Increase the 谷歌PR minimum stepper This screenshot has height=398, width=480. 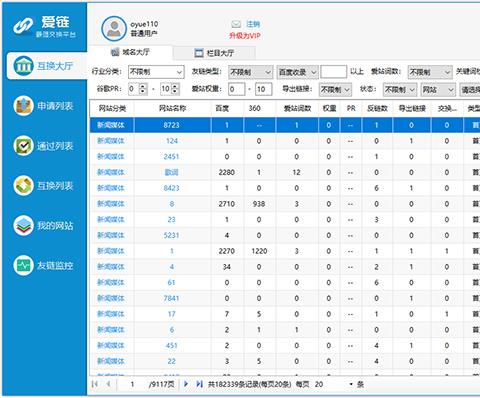[x=143, y=86]
